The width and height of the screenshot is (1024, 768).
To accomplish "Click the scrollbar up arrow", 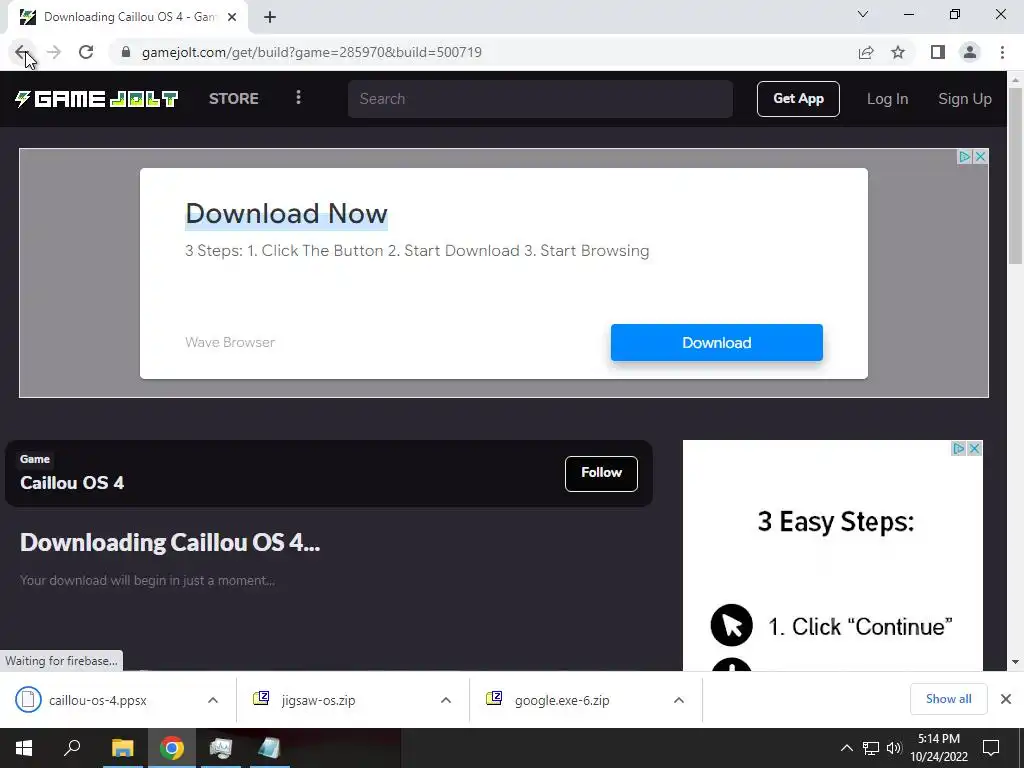I will point(1015,80).
